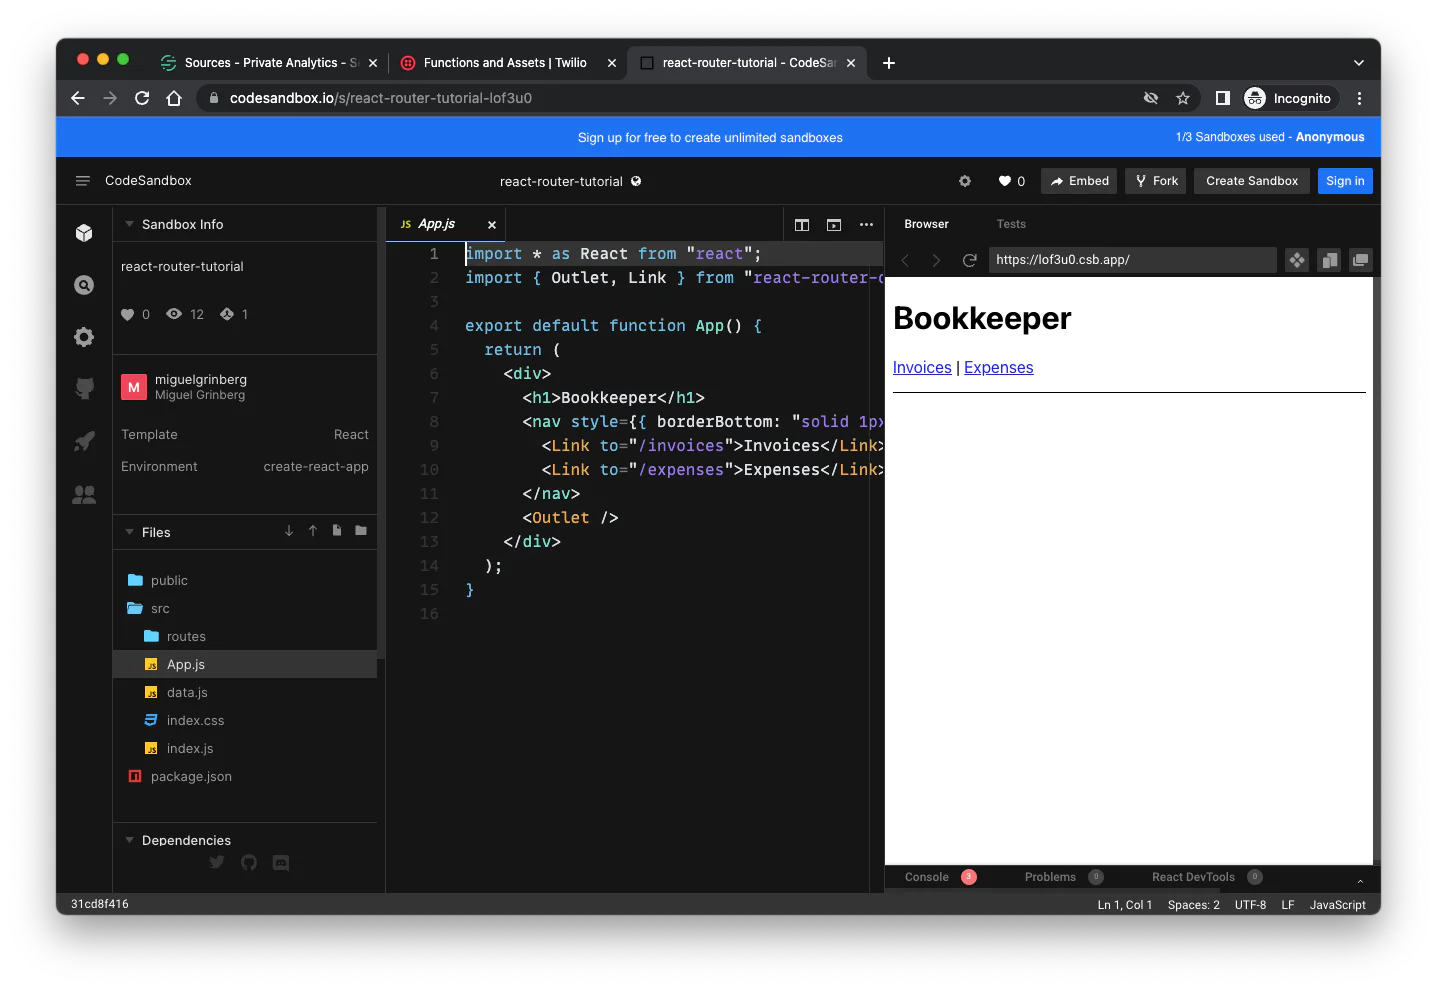Screen dimensions: 1437x989
Task: Create a new file in the Files panel
Action: pos(336,531)
